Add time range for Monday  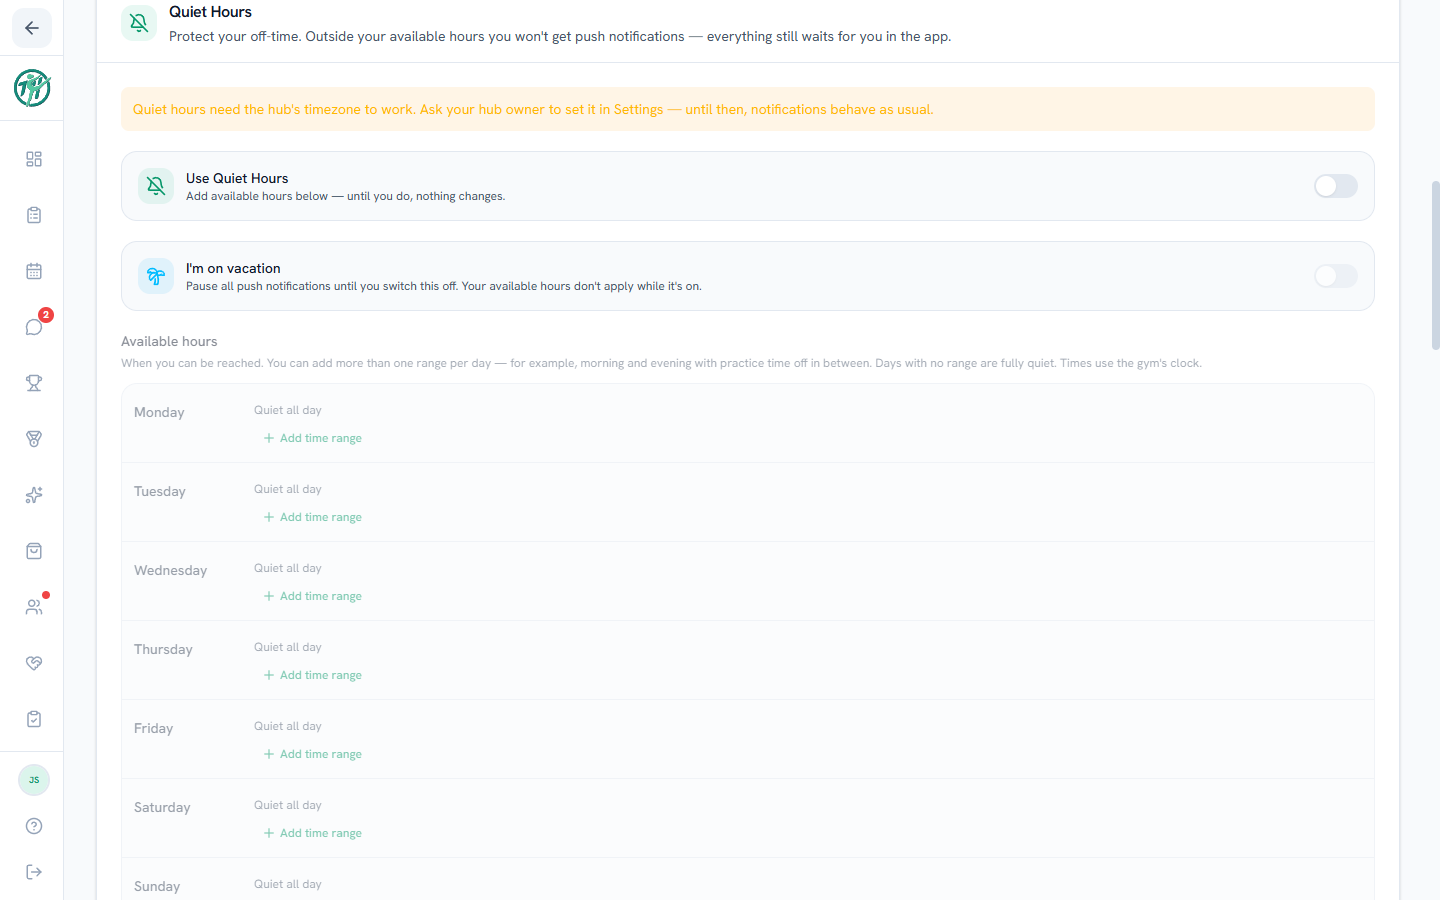point(313,438)
